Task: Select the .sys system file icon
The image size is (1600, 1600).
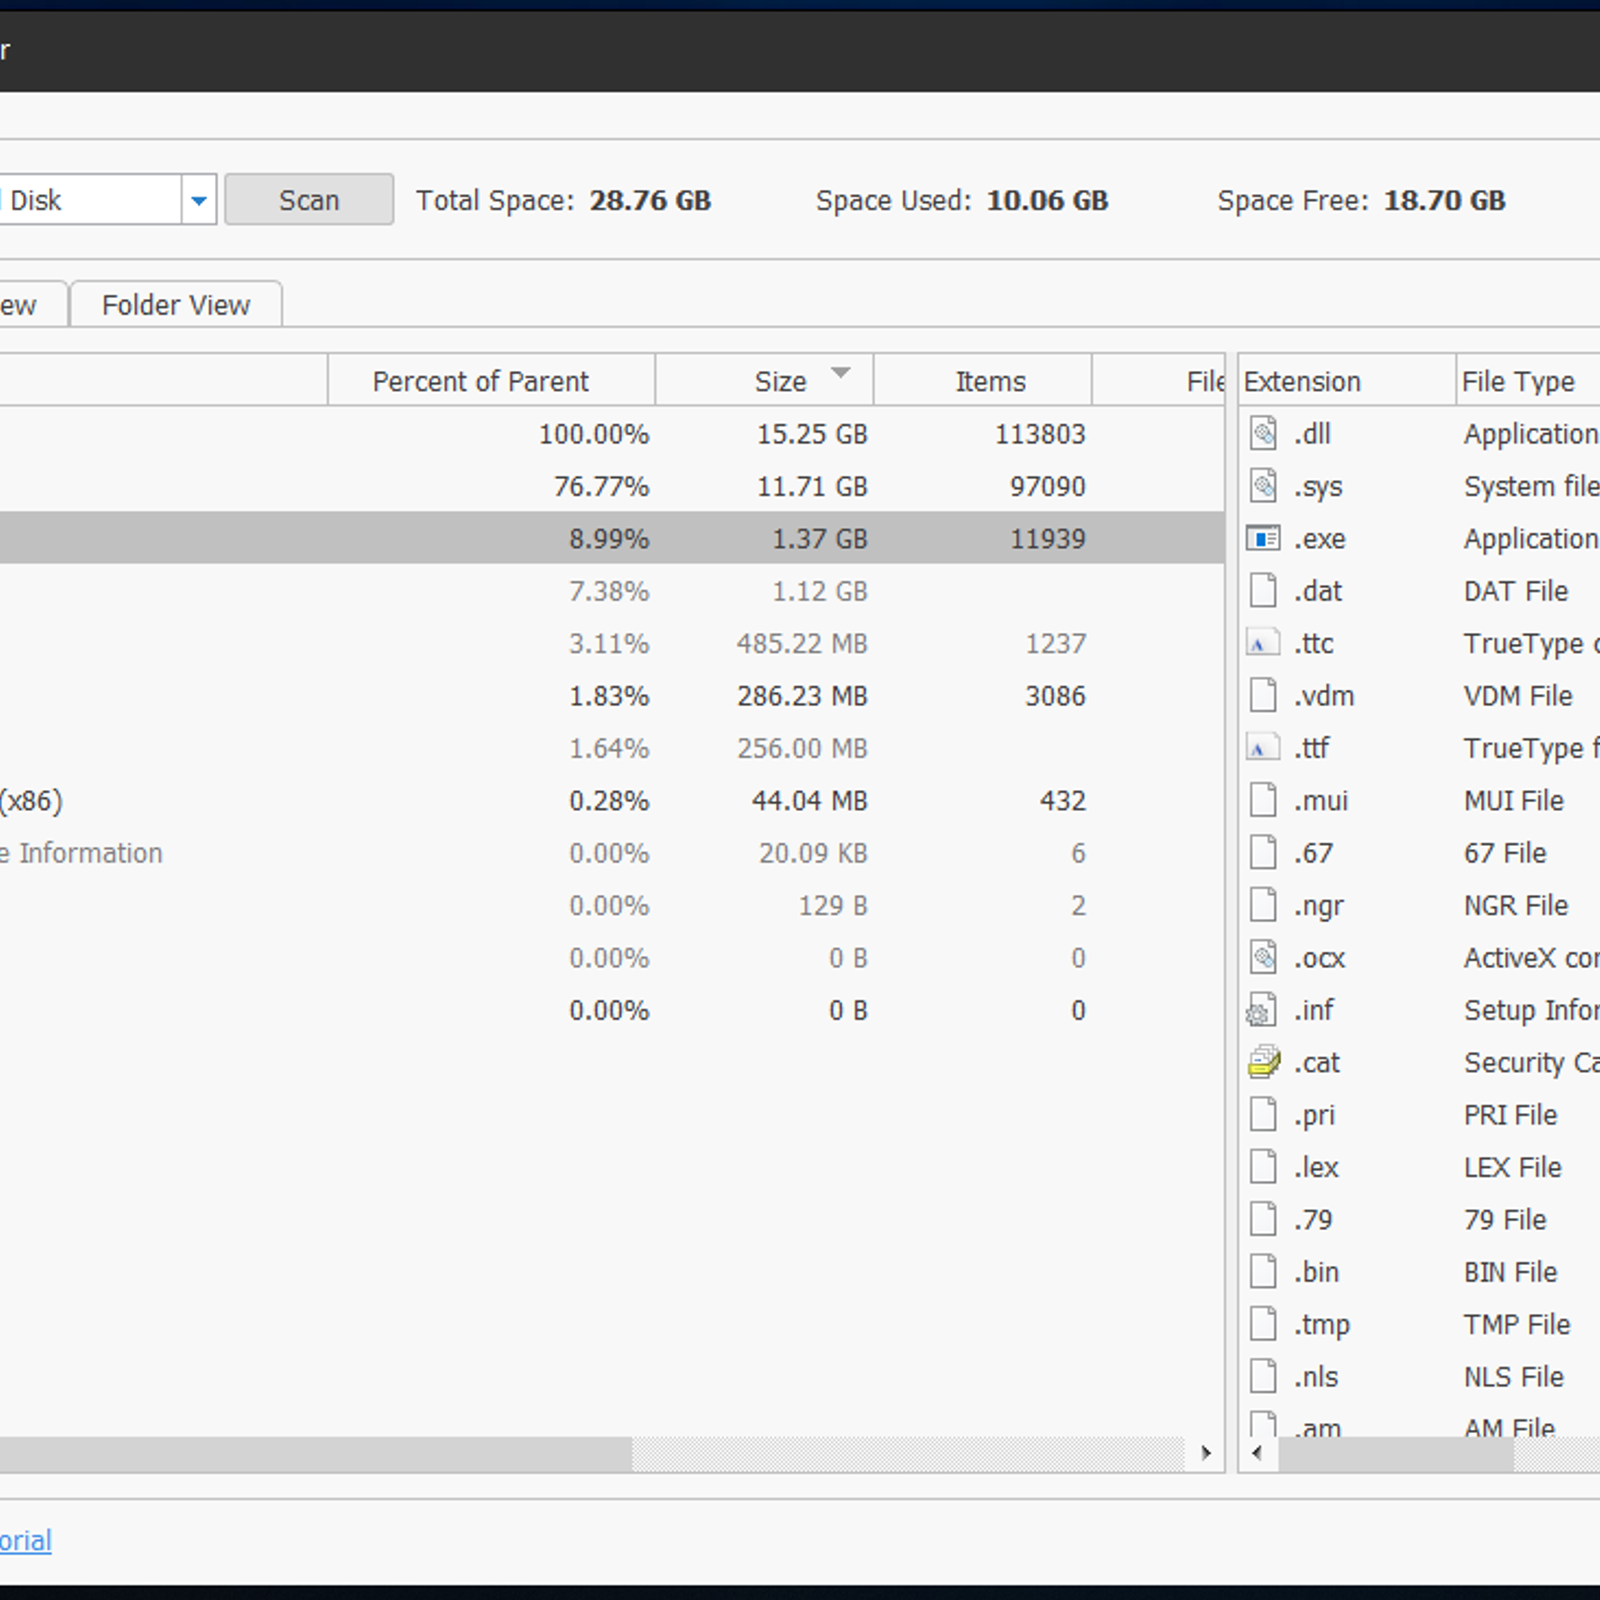Action: [x=1263, y=487]
